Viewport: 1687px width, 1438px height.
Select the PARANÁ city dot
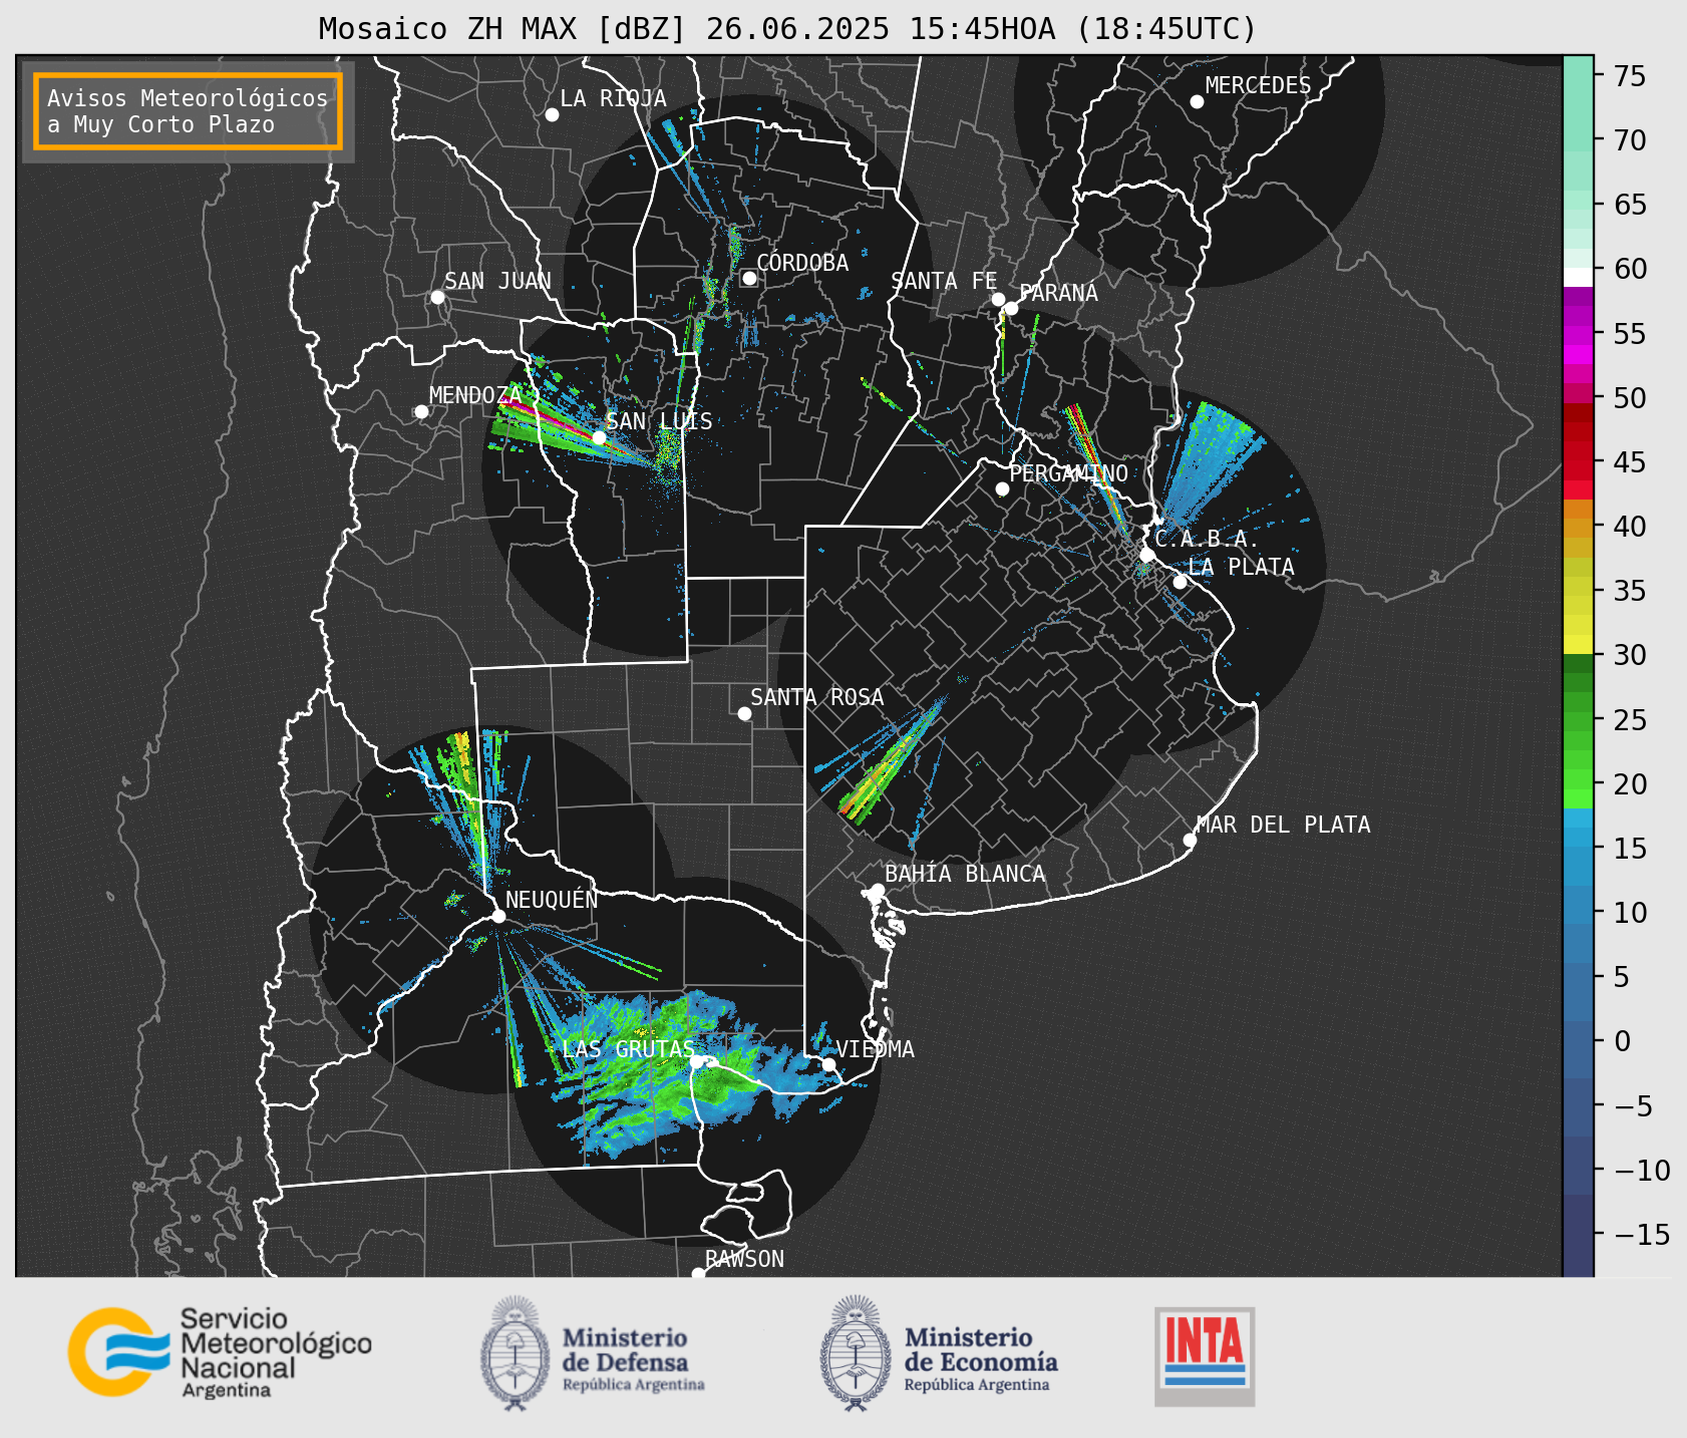click(1011, 308)
